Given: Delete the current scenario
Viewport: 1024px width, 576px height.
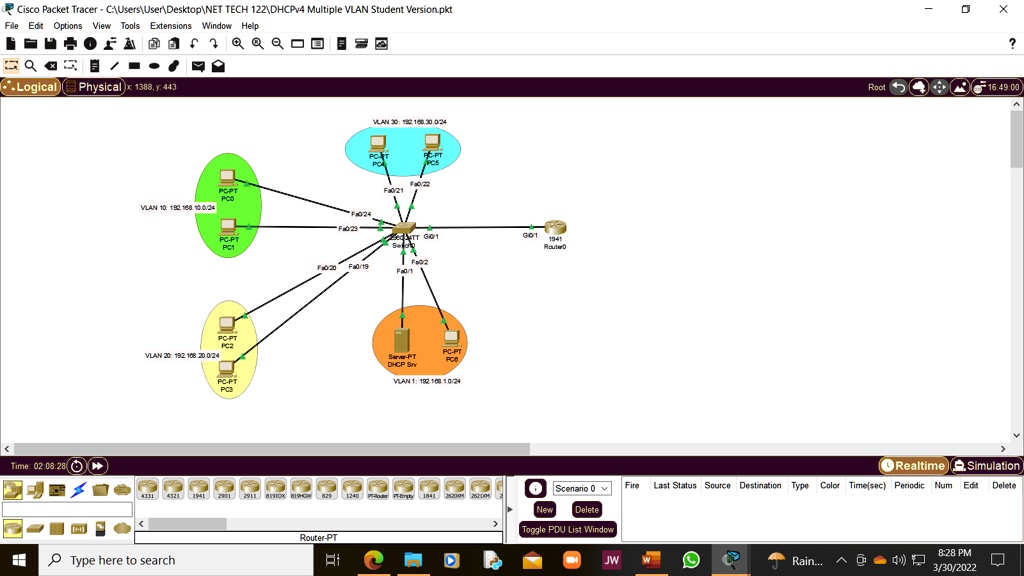Looking at the screenshot, I should pos(587,509).
